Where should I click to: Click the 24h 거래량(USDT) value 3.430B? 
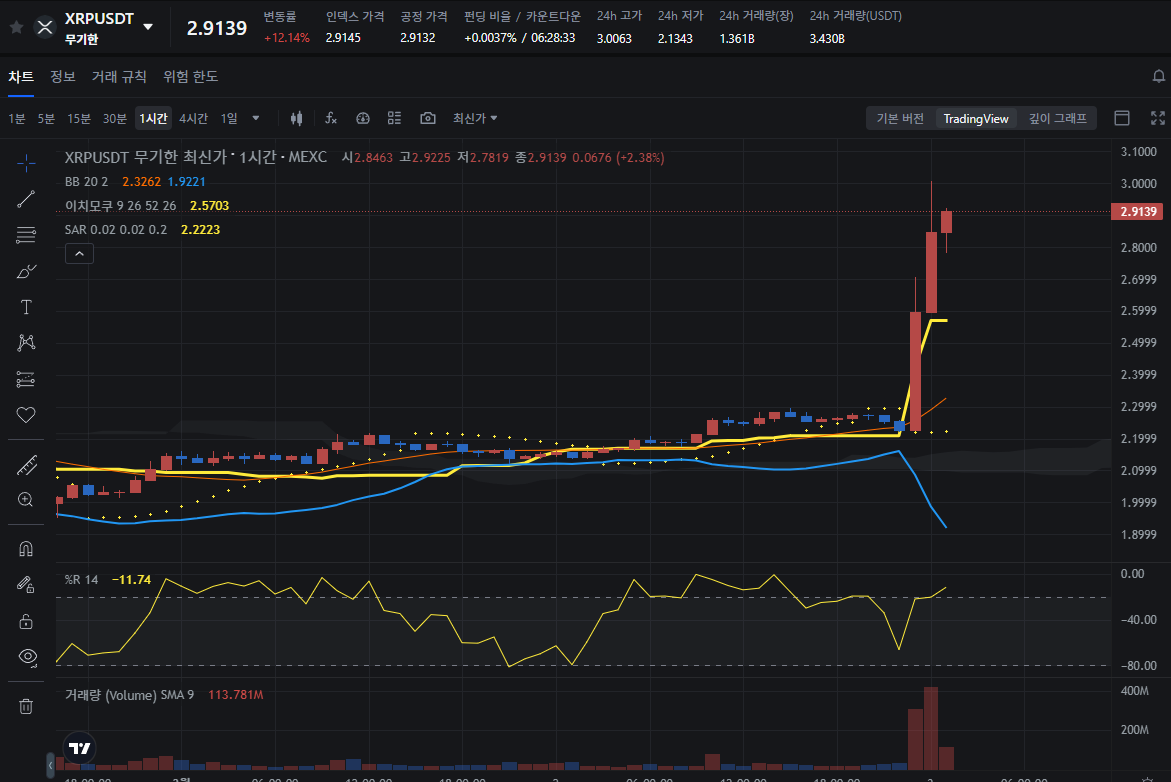click(827, 38)
